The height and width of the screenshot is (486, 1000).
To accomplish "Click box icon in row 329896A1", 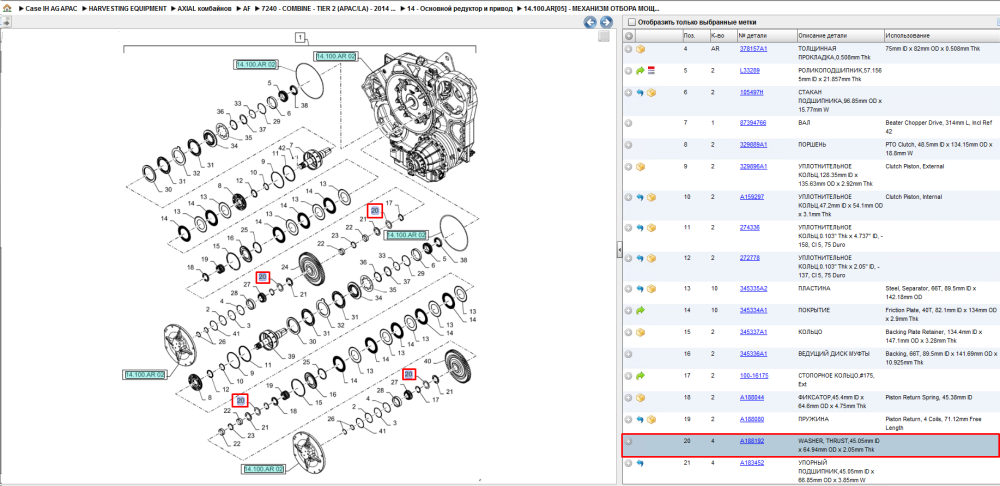I will [641, 166].
